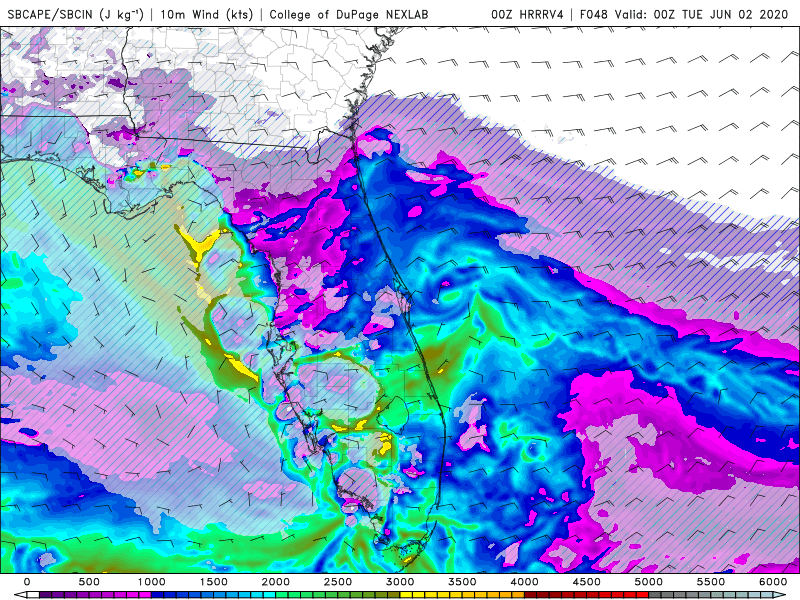Image resolution: width=800 pixels, height=600 pixels.
Task: Click the left arrow end of color bar
Action: pyautogui.click(x=20, y=595)
